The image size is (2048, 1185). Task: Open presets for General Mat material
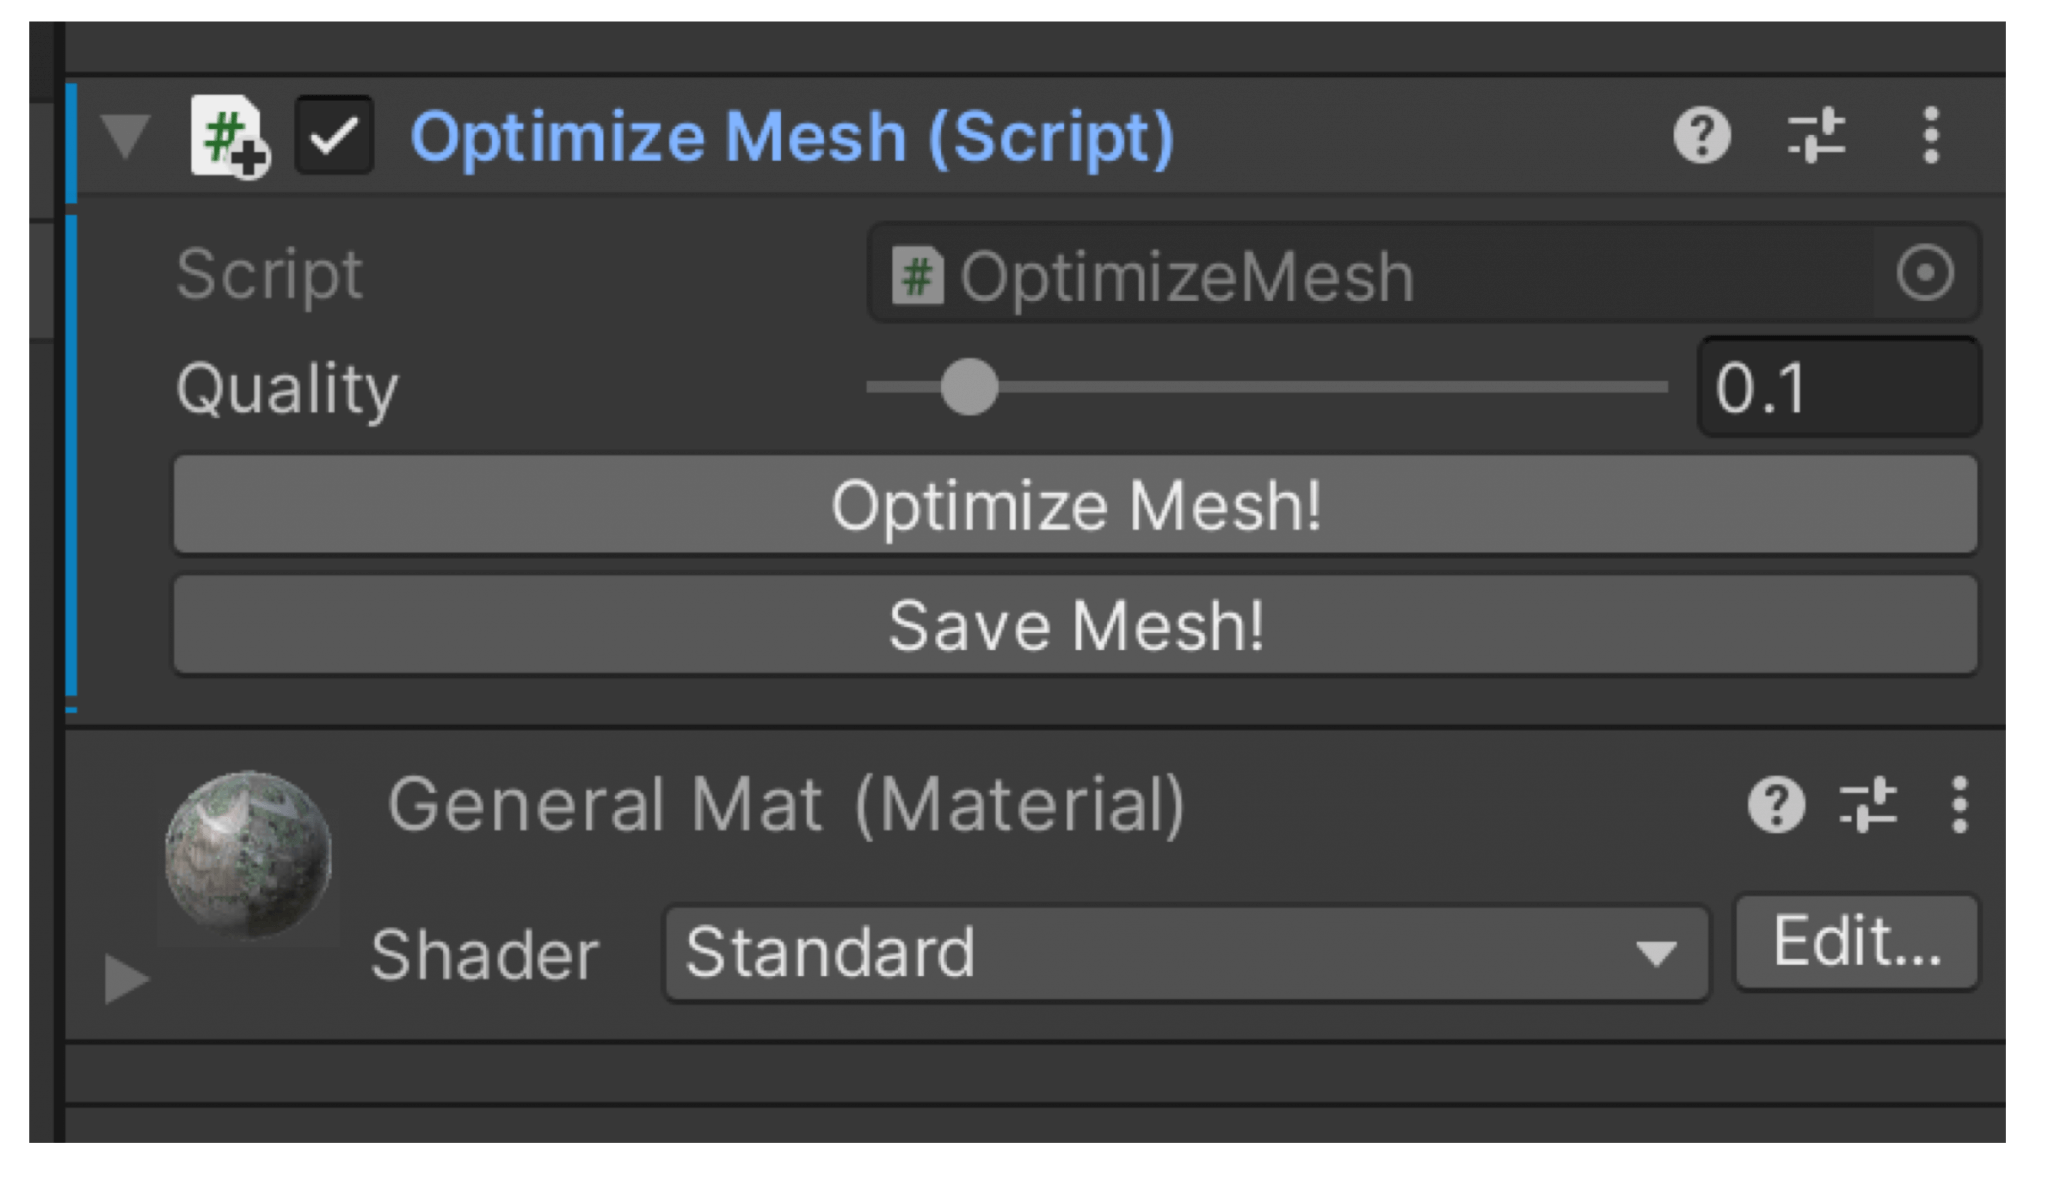pyautogui.click(x=1867, y=805)
